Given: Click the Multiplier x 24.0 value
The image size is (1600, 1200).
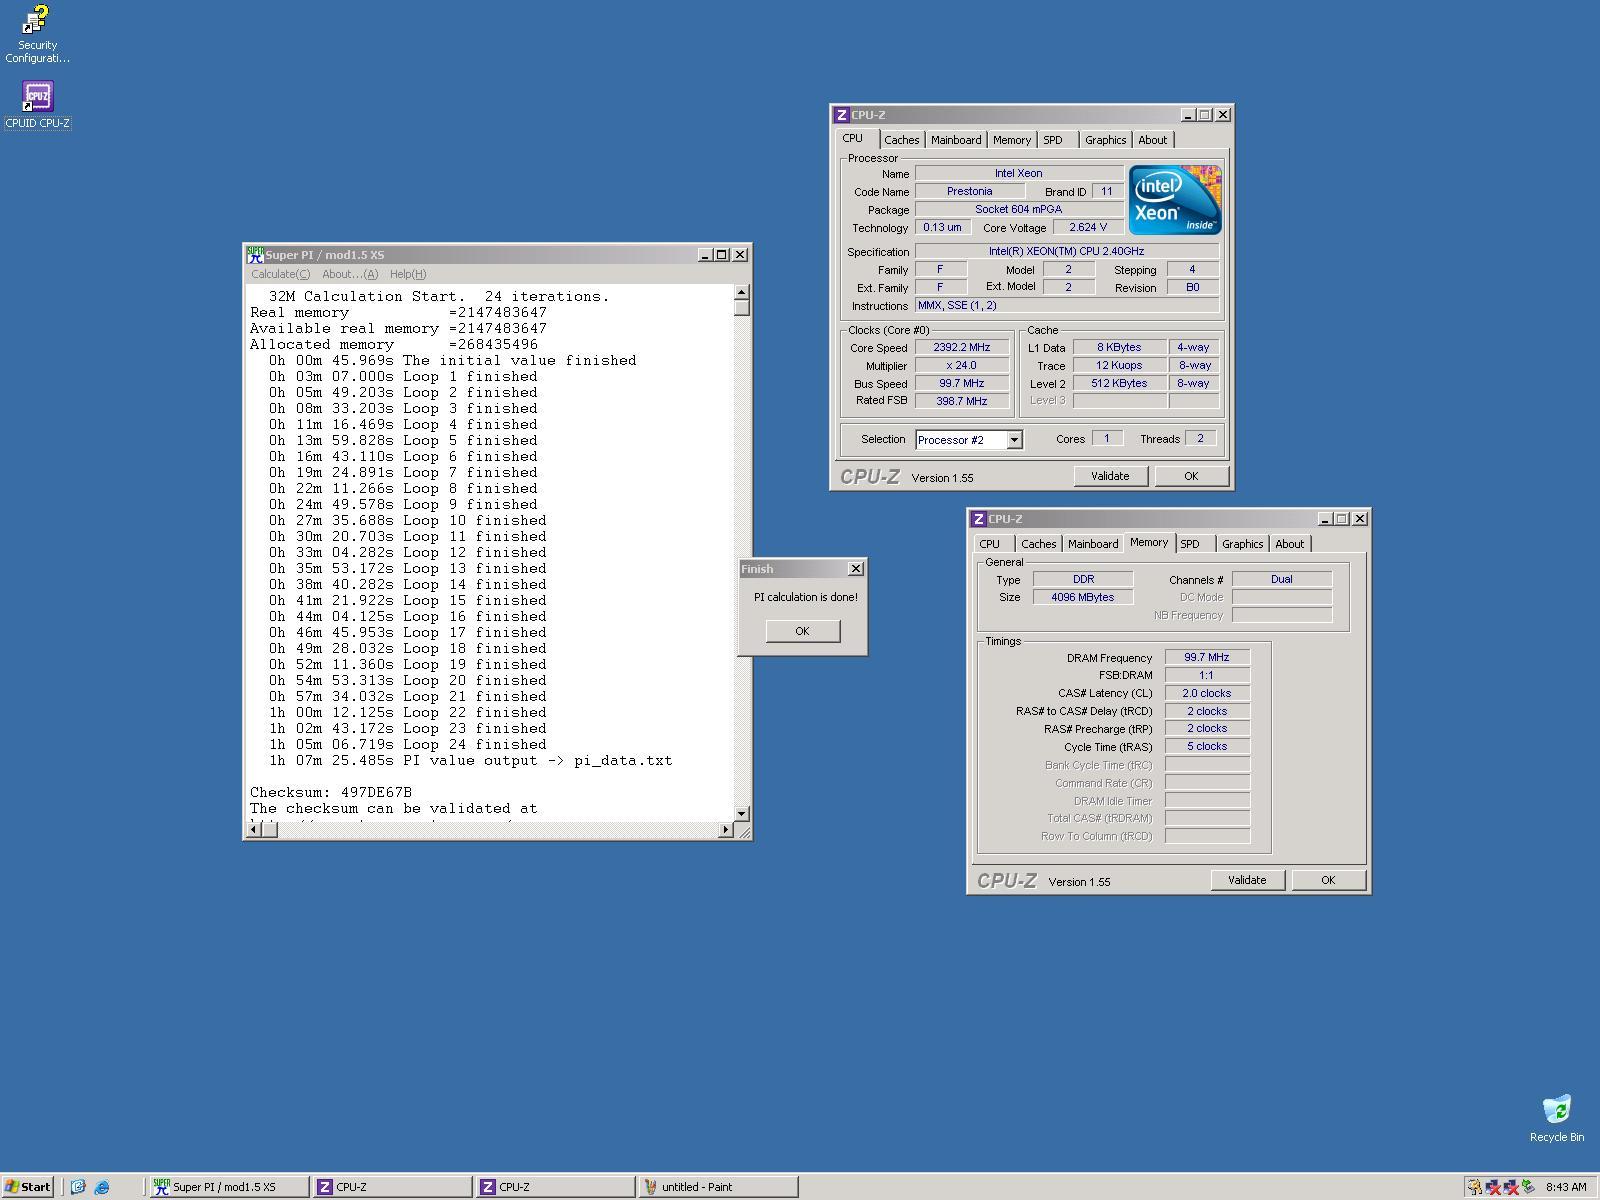Looking at the screenshot, I should point(962,366).
